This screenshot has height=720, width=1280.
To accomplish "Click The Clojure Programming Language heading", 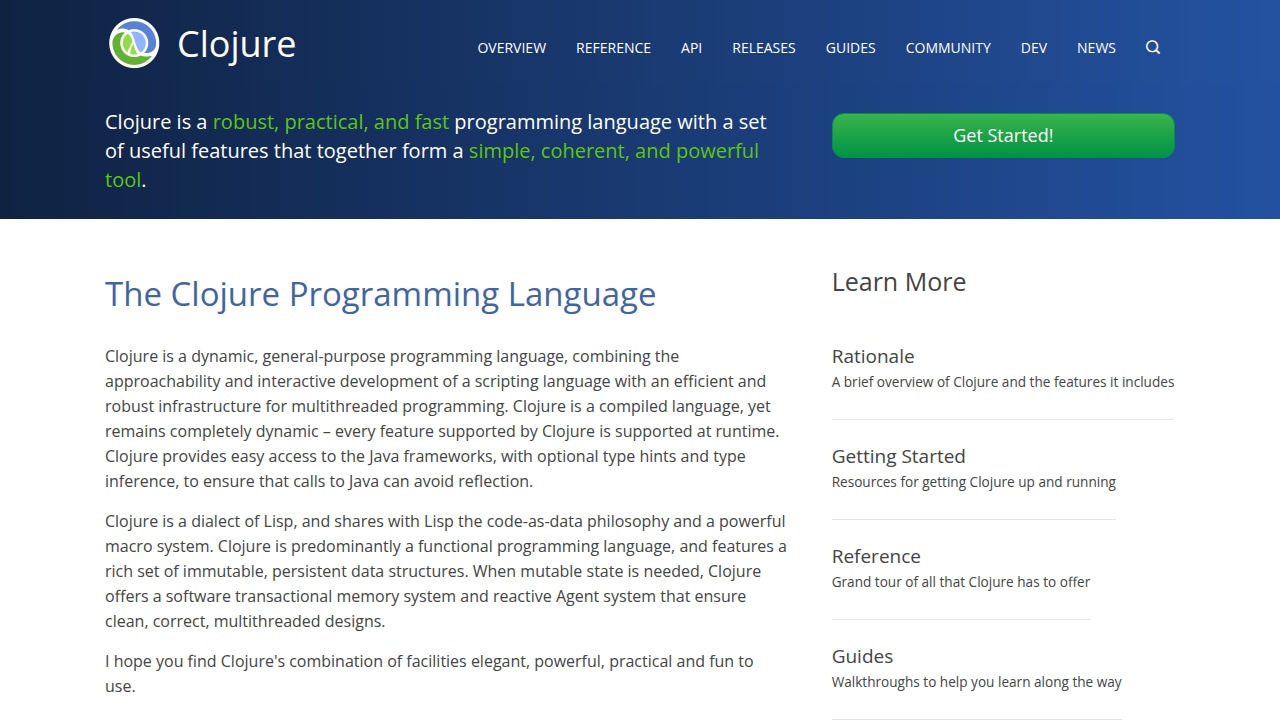I will pyautogui.click(x=380, y=294).
